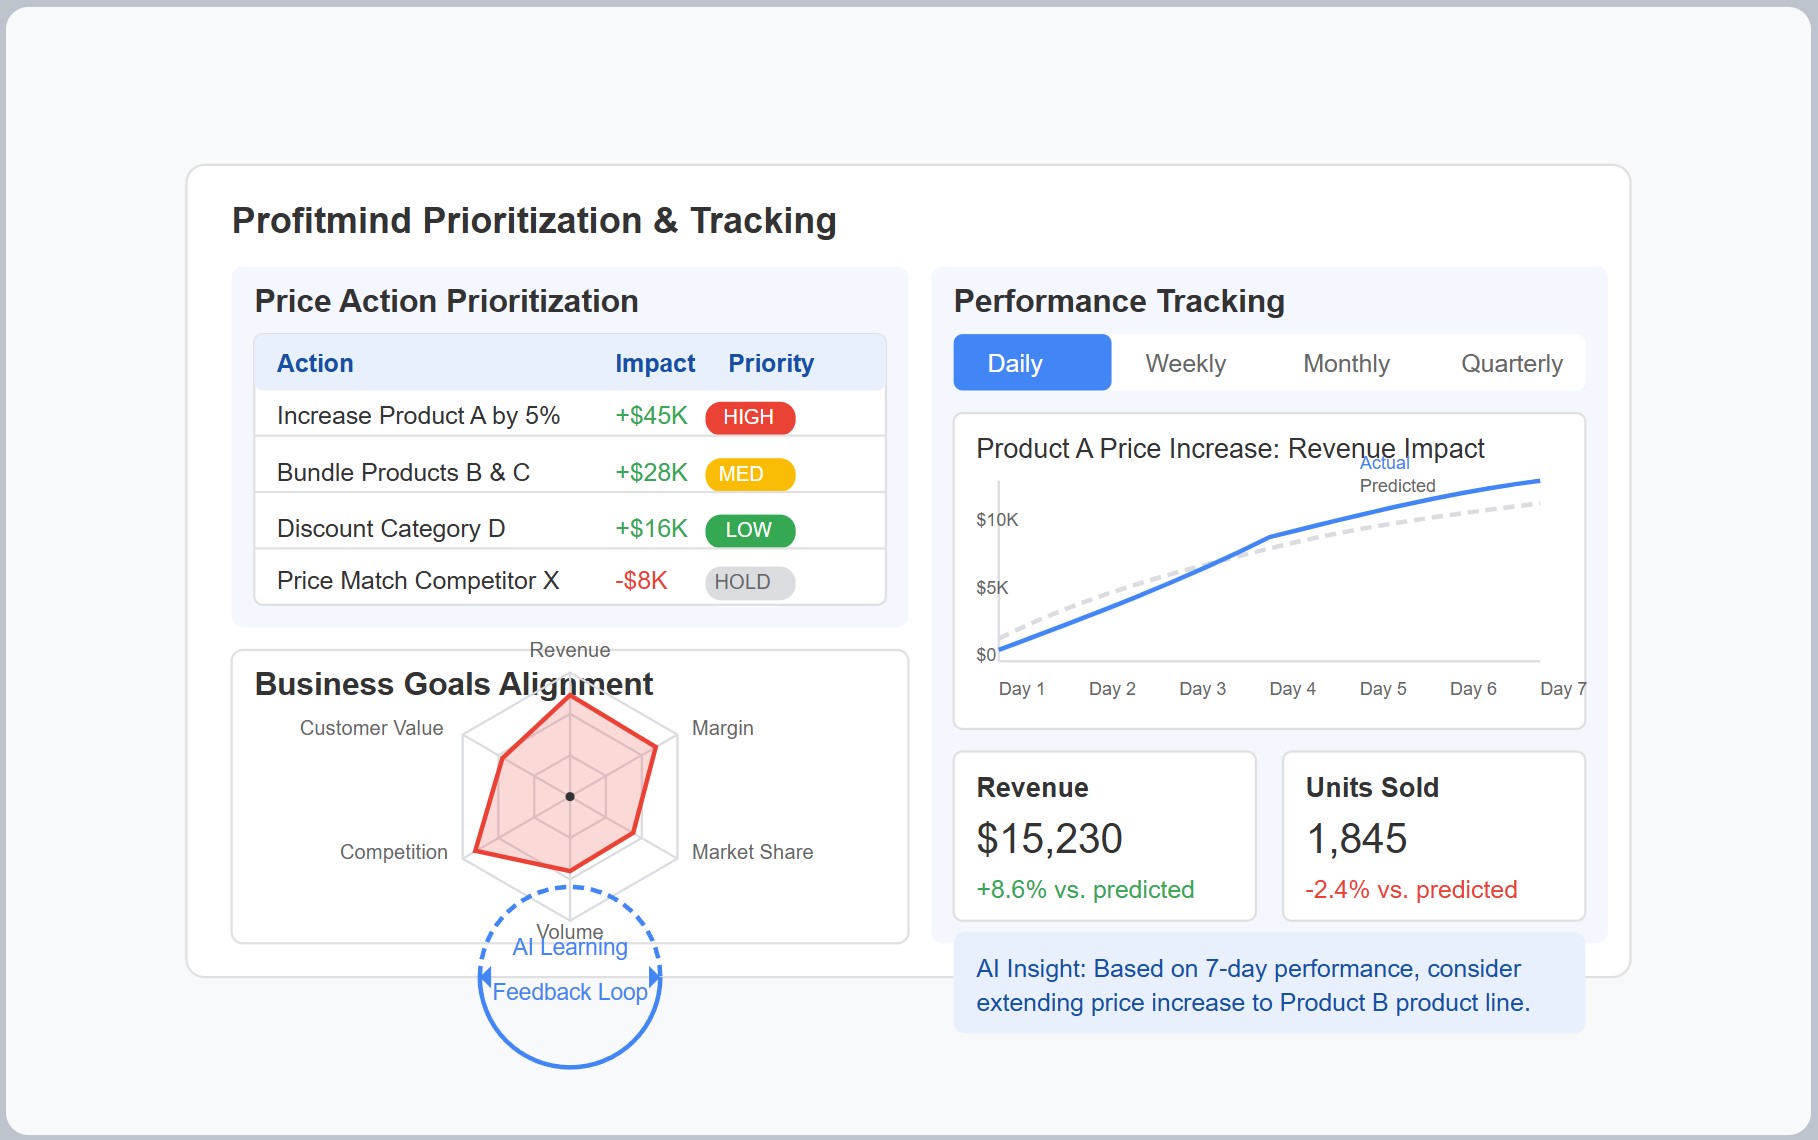
Task: Switch to the Weekly tracking tab
Action: coord(1184,362)
